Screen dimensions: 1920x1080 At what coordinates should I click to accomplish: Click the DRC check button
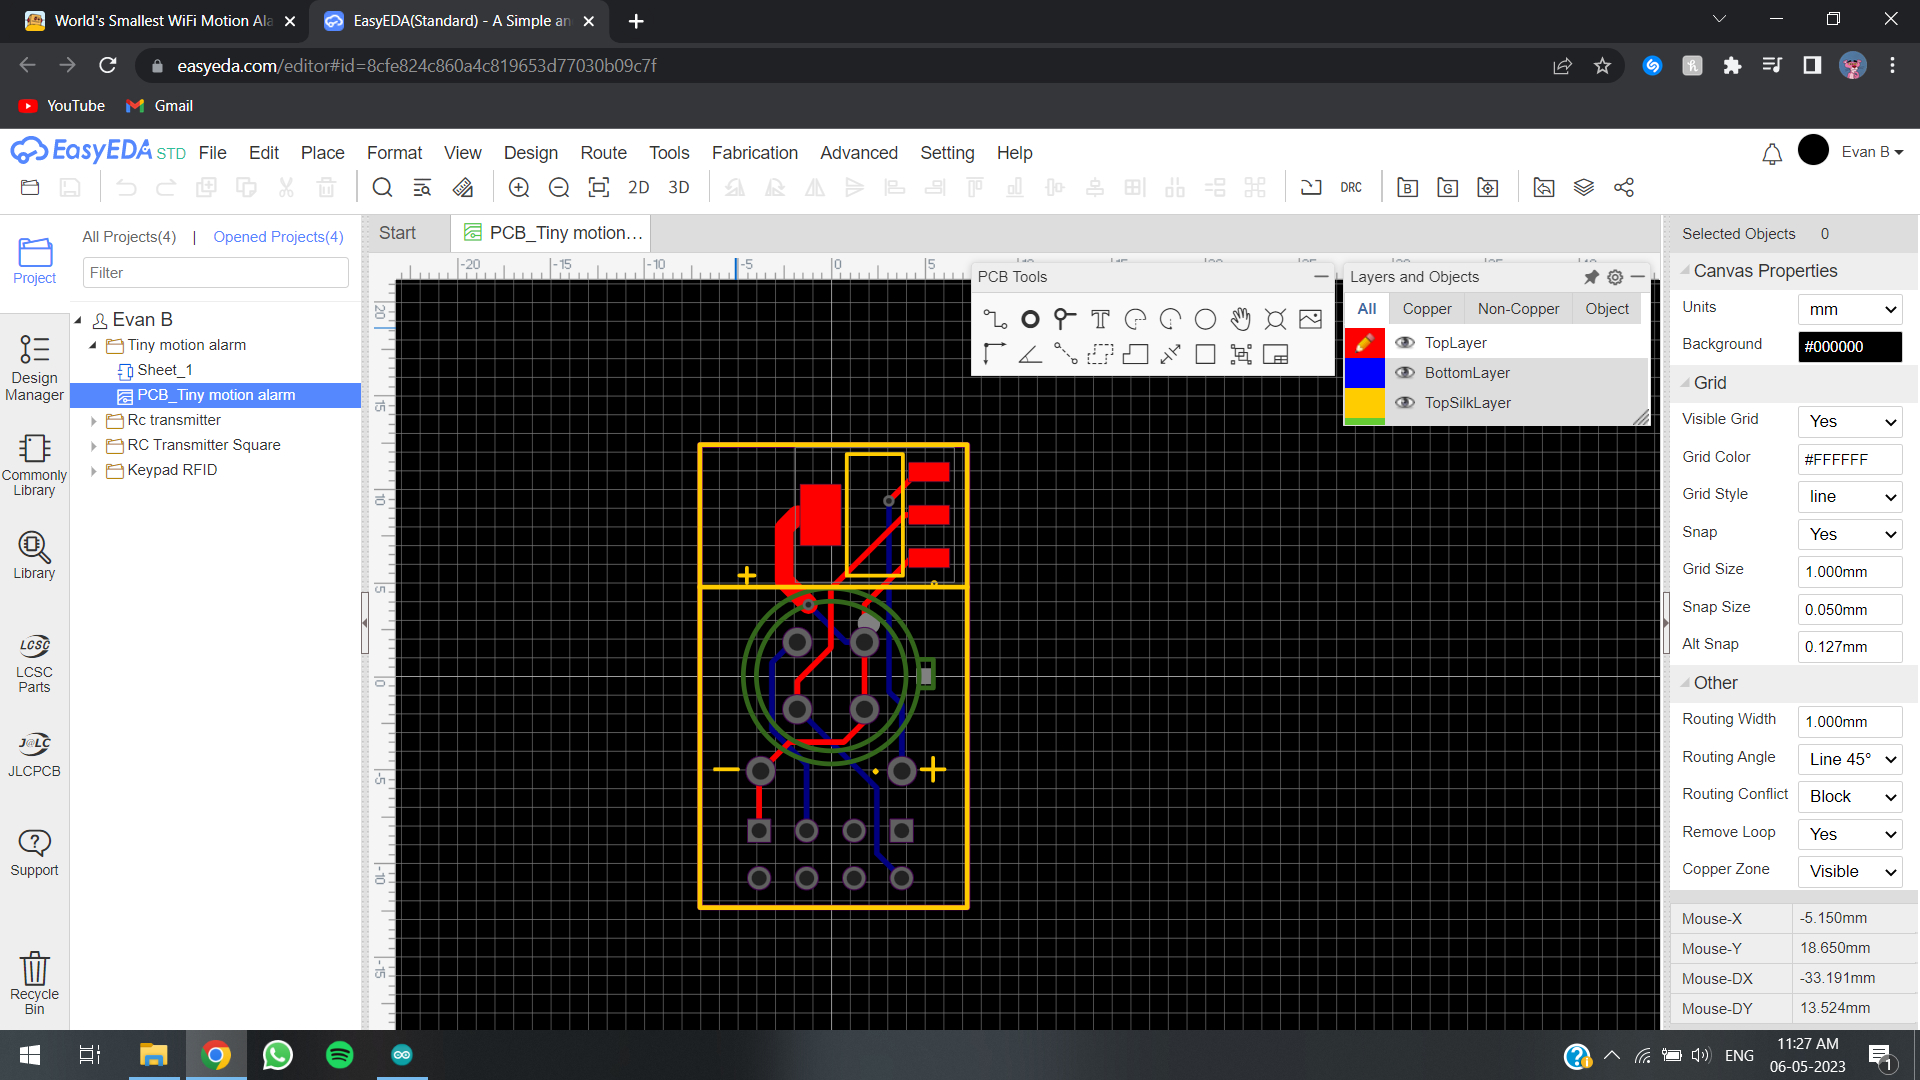point(1352,187)
